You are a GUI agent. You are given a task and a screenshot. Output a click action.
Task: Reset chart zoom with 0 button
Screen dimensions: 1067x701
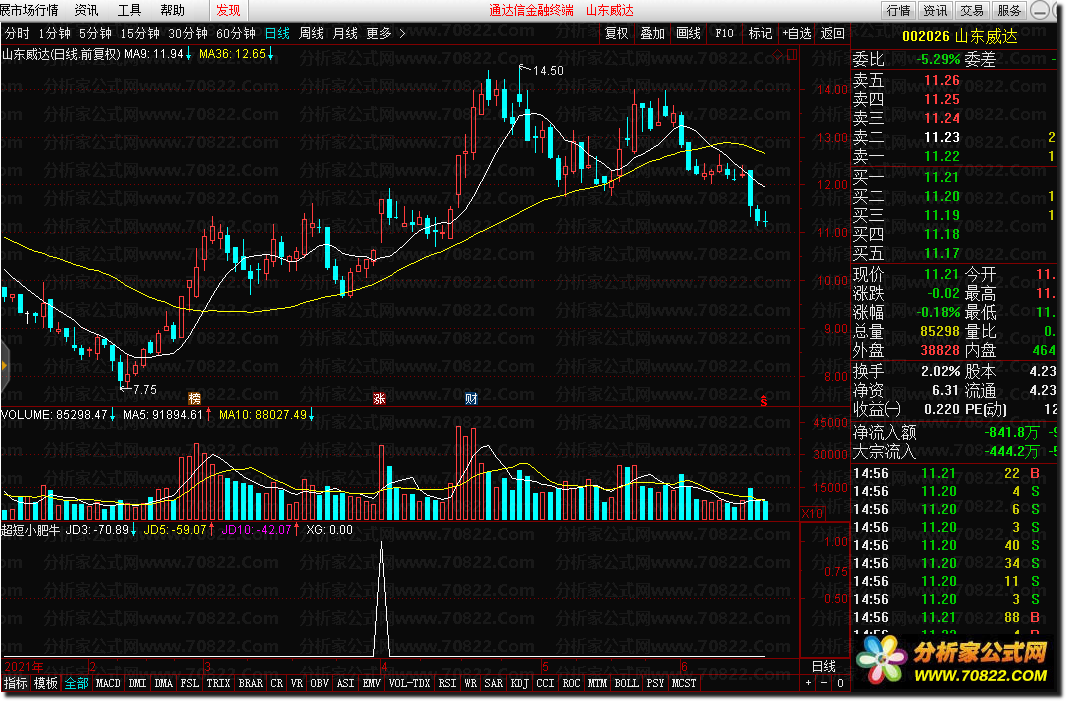tap(840, 683)
